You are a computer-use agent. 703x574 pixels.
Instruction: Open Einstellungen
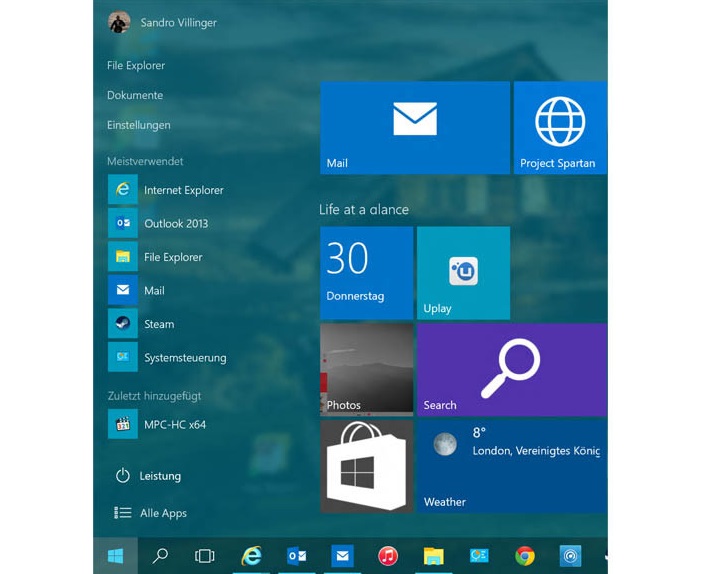point(139,125)
